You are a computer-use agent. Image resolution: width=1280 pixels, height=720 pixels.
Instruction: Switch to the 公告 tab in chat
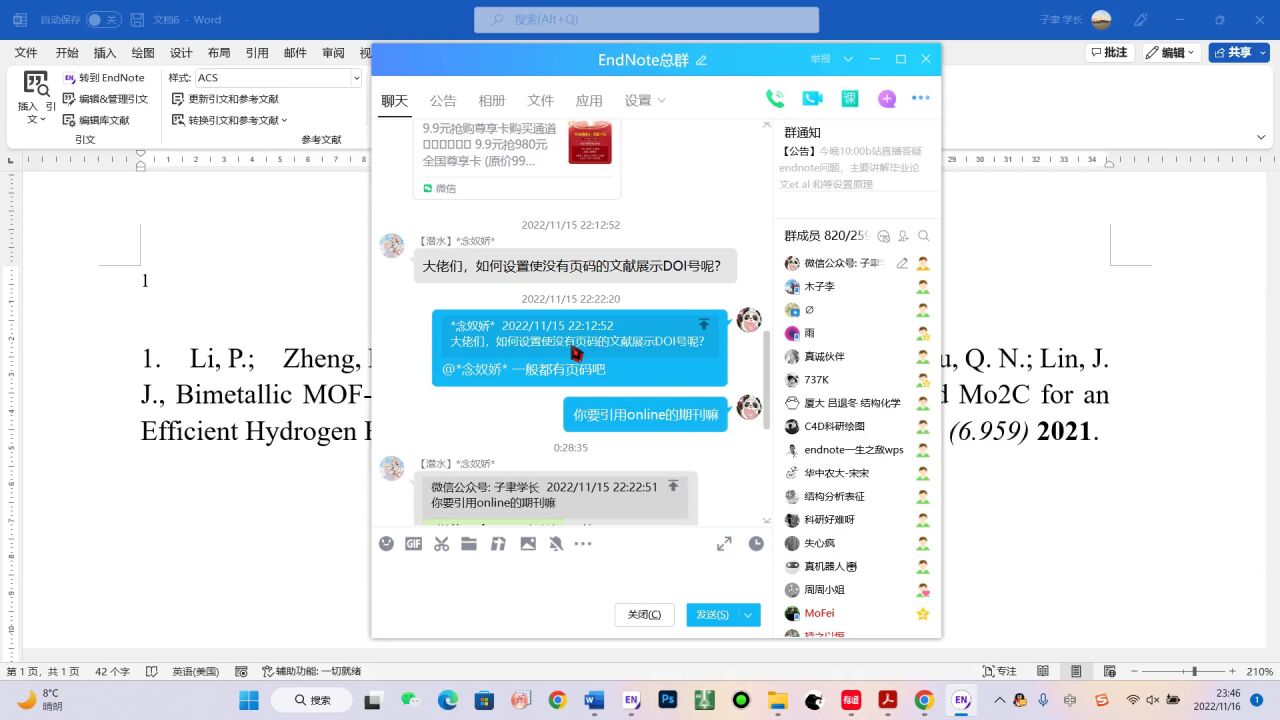[443, 100]
